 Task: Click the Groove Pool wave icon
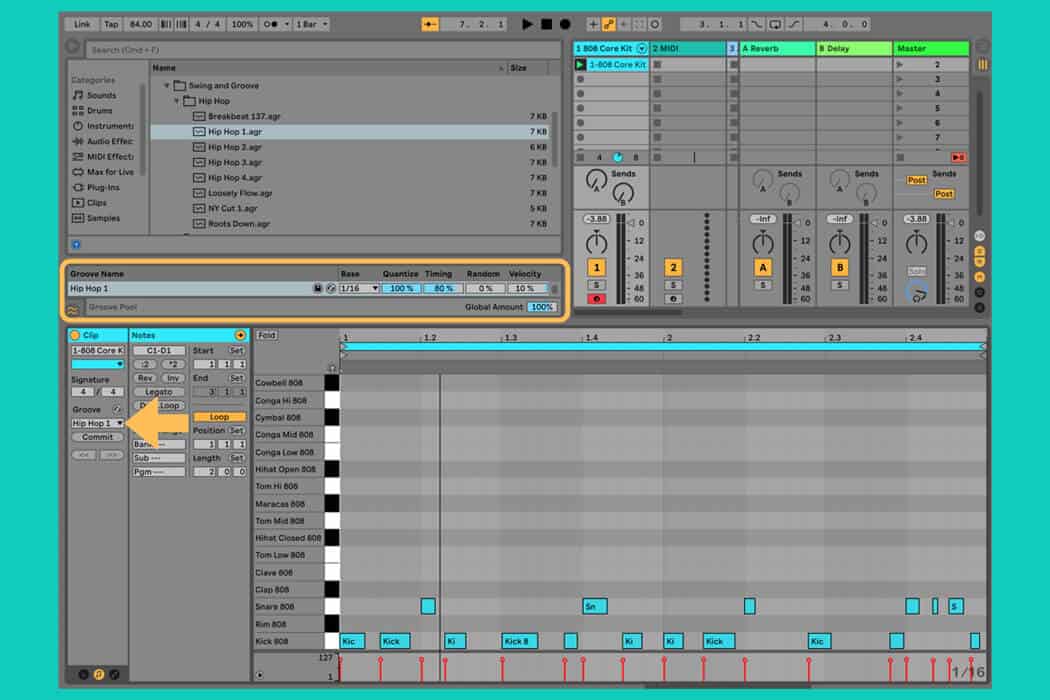click(x=73, y=308)
